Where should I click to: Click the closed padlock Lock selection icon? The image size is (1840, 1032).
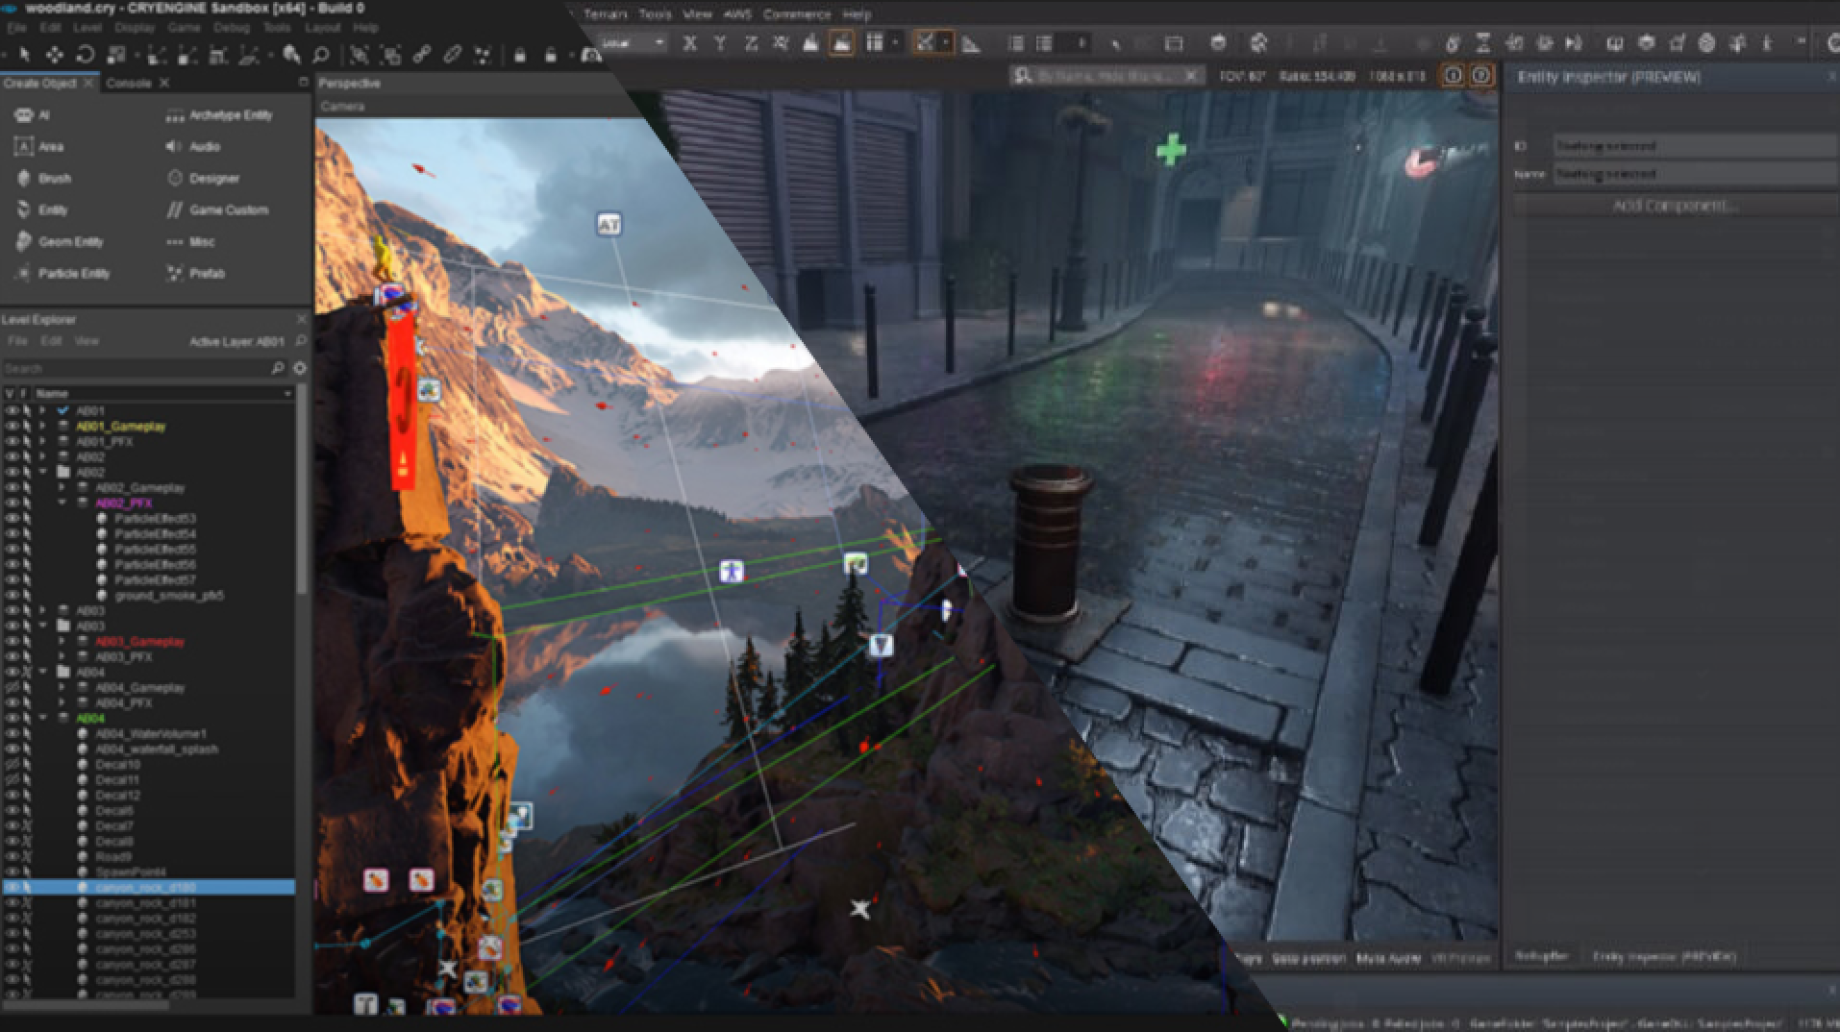pos(520,54)
